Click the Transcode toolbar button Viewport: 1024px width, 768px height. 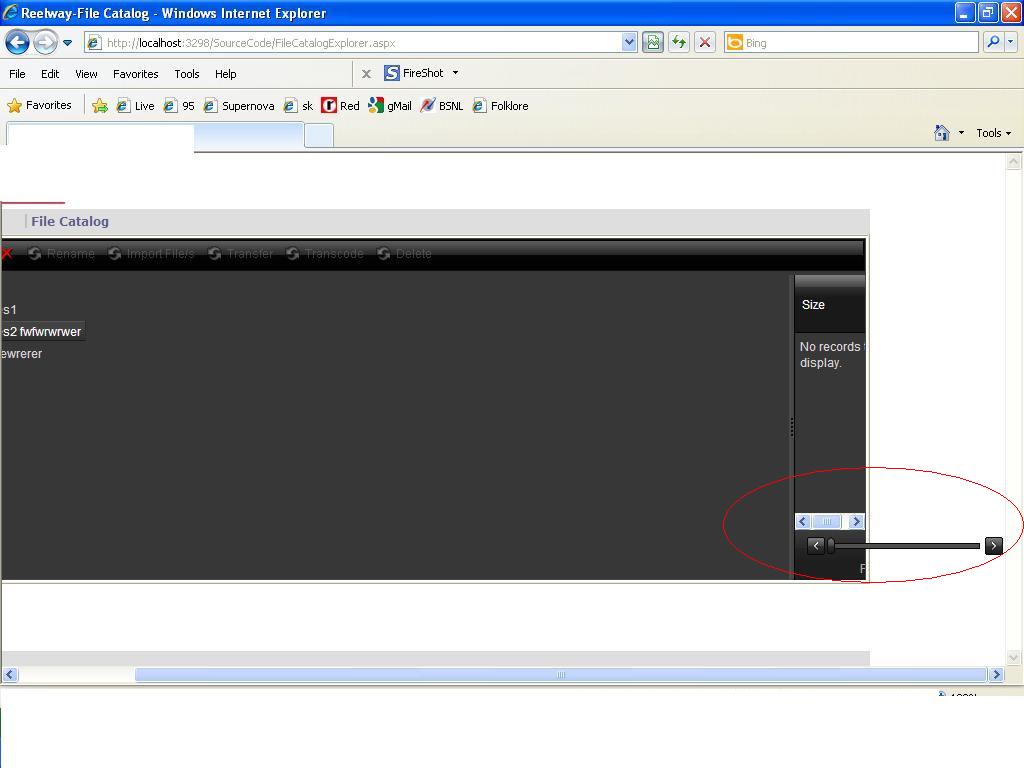coord(325,253)
